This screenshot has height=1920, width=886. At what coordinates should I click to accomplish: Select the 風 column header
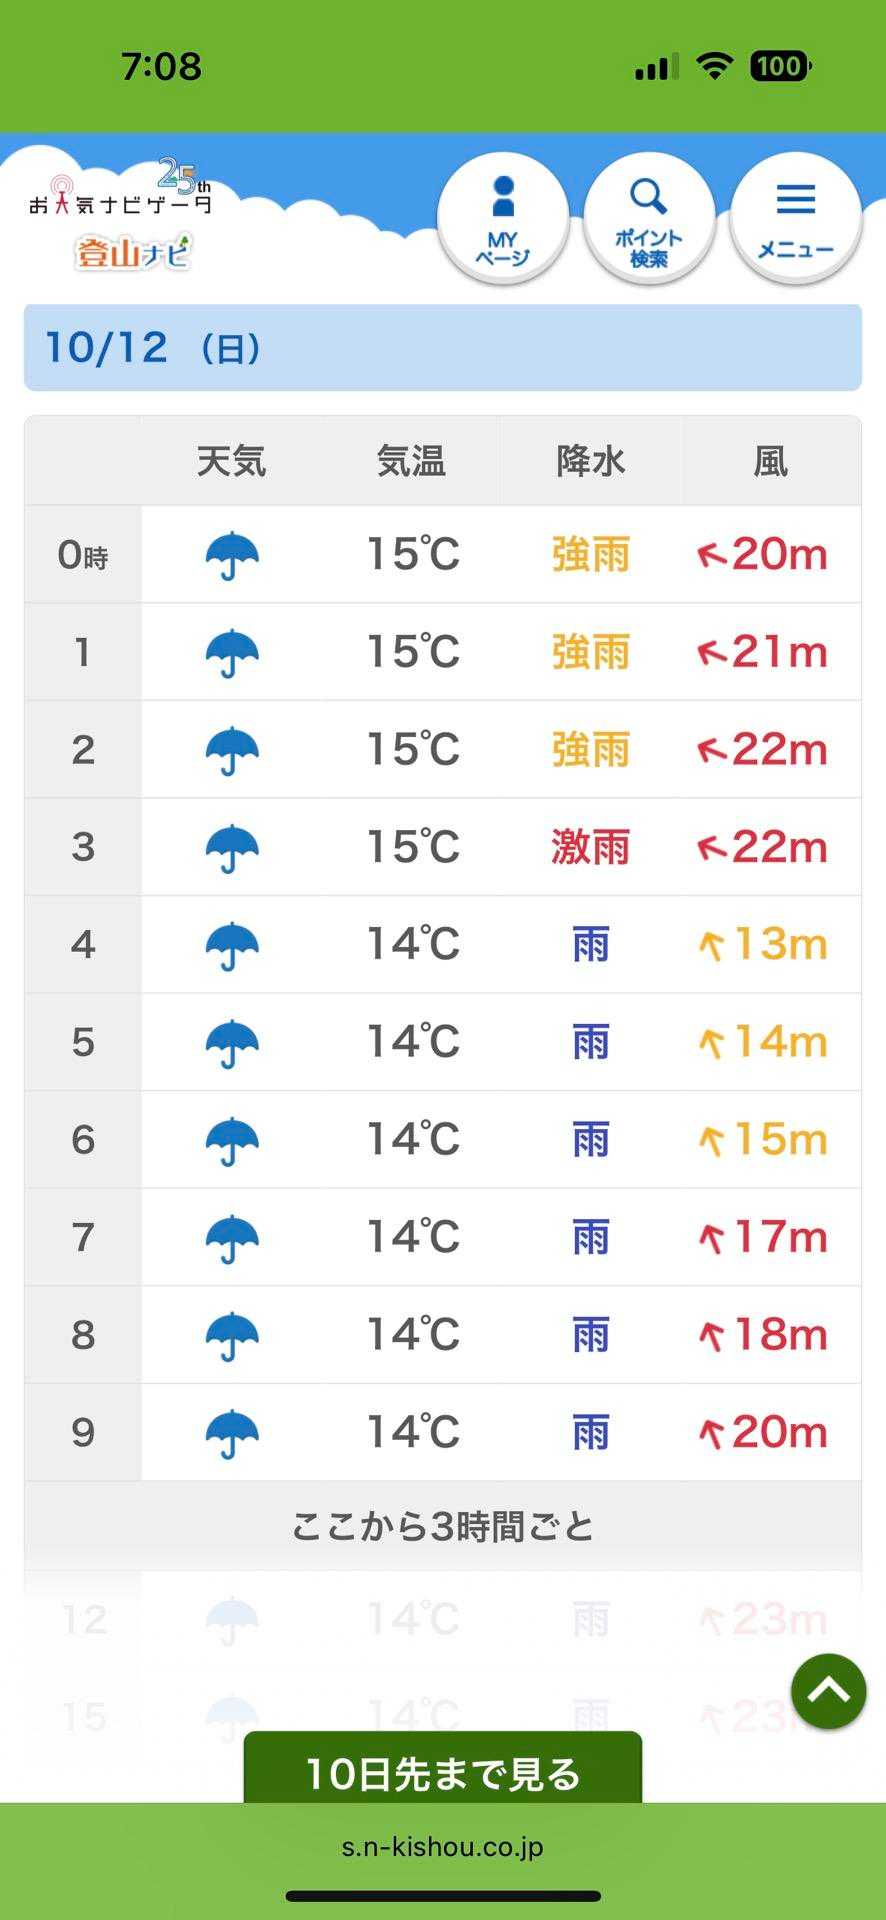pos(770,462)
